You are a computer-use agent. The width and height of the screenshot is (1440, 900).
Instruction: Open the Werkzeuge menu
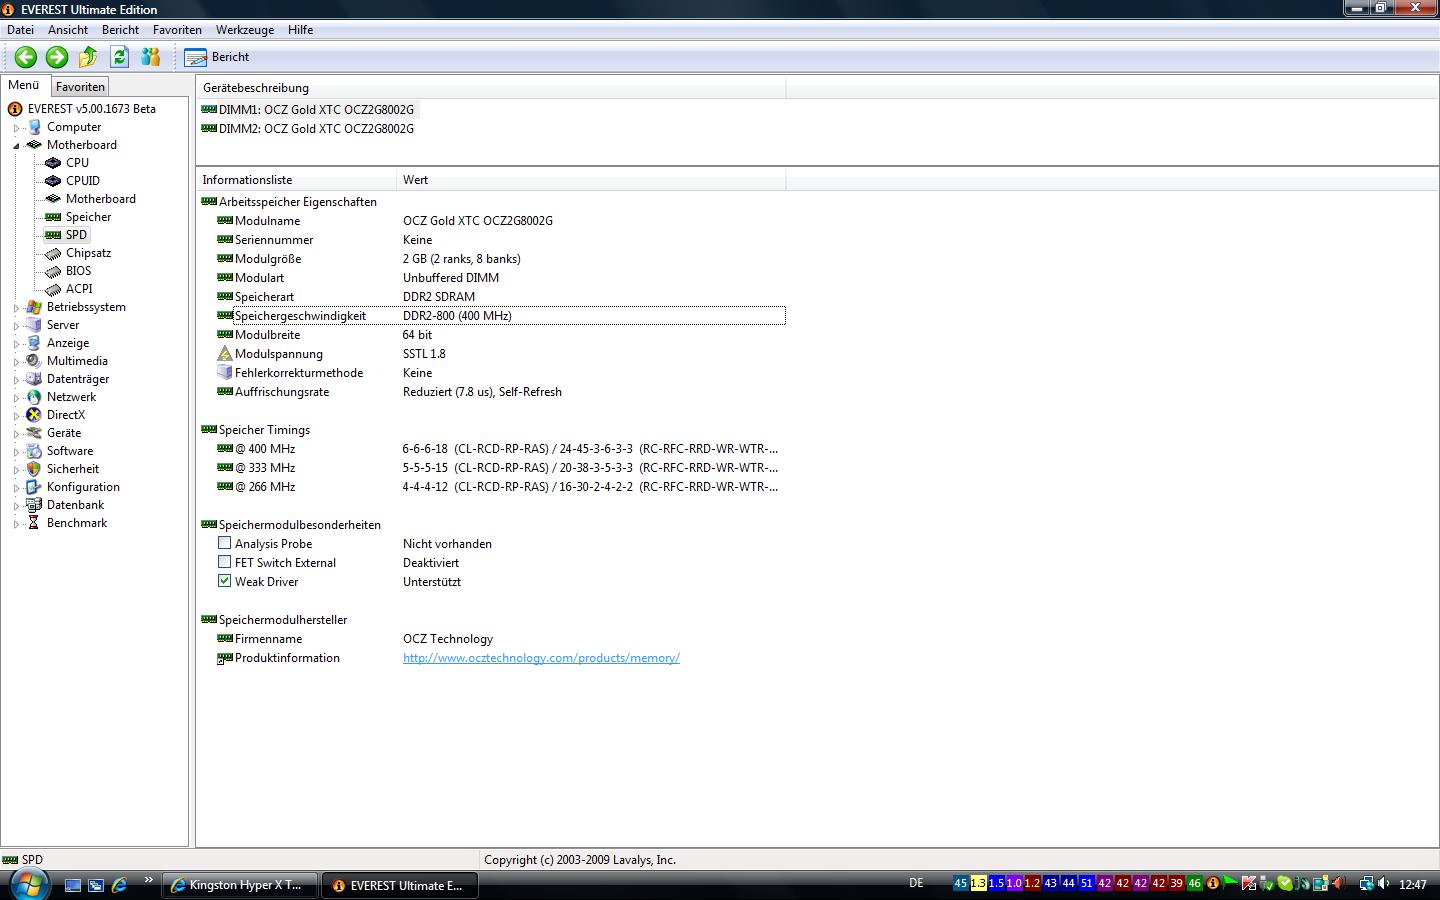point(245,30)
